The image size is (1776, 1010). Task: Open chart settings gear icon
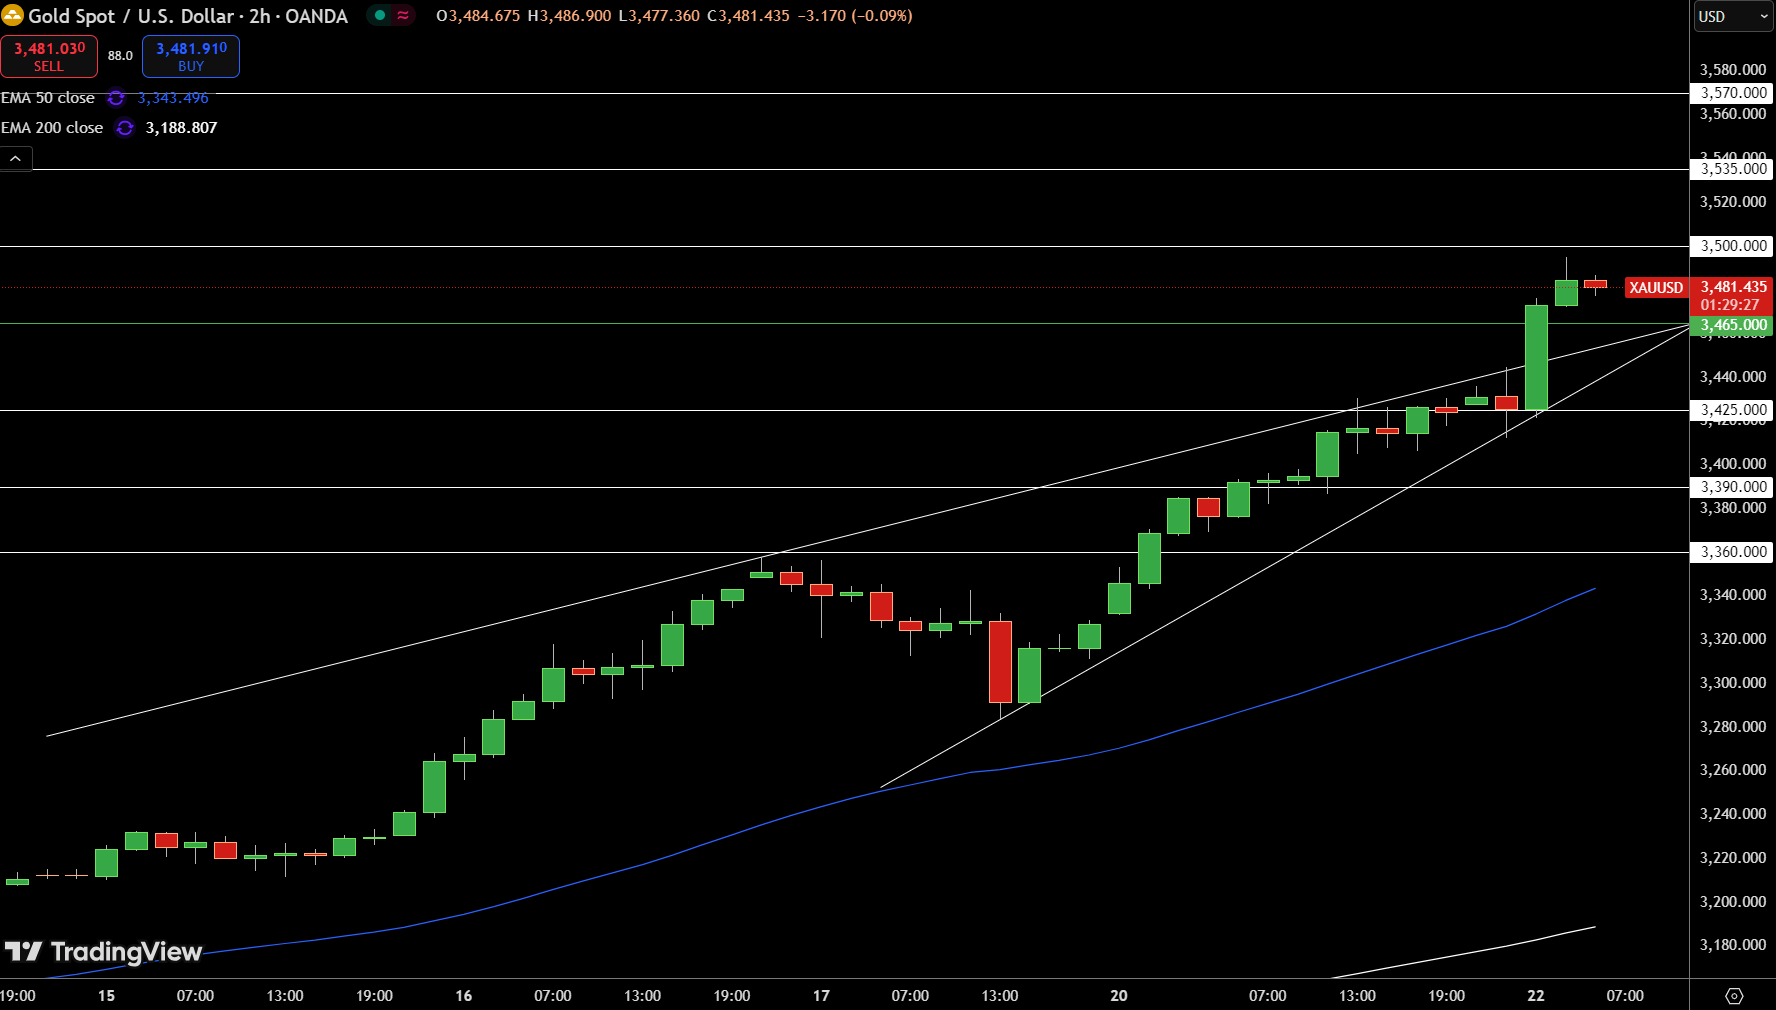pyautogui.click(x=1734, y=996)
